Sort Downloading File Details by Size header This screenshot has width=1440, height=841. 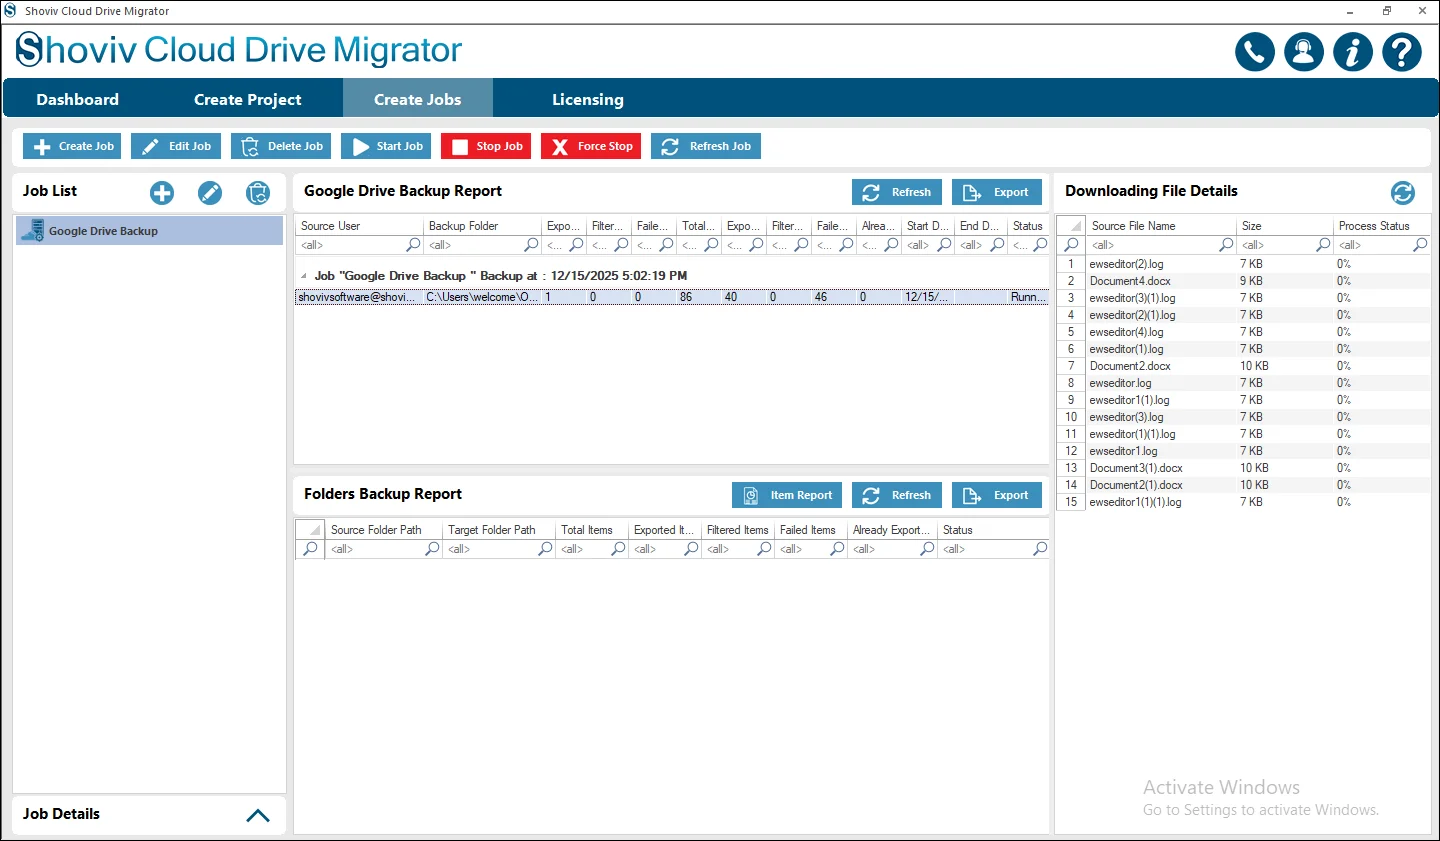coord(1284,226)
